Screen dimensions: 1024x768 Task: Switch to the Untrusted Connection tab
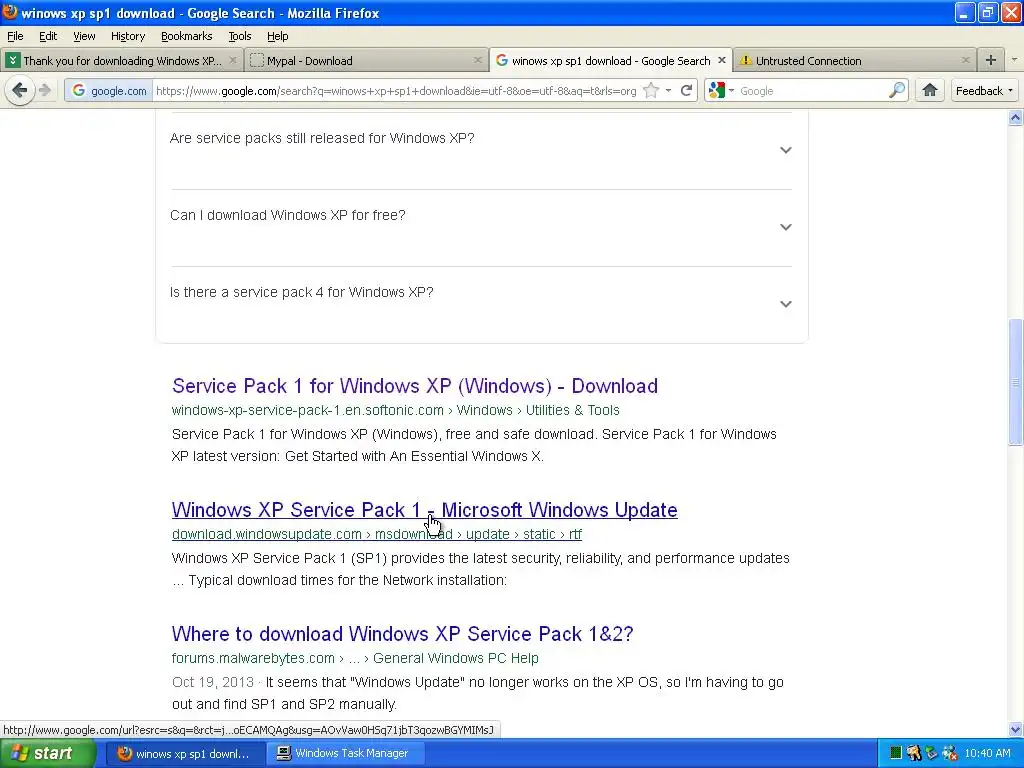(x=854, y=60)
